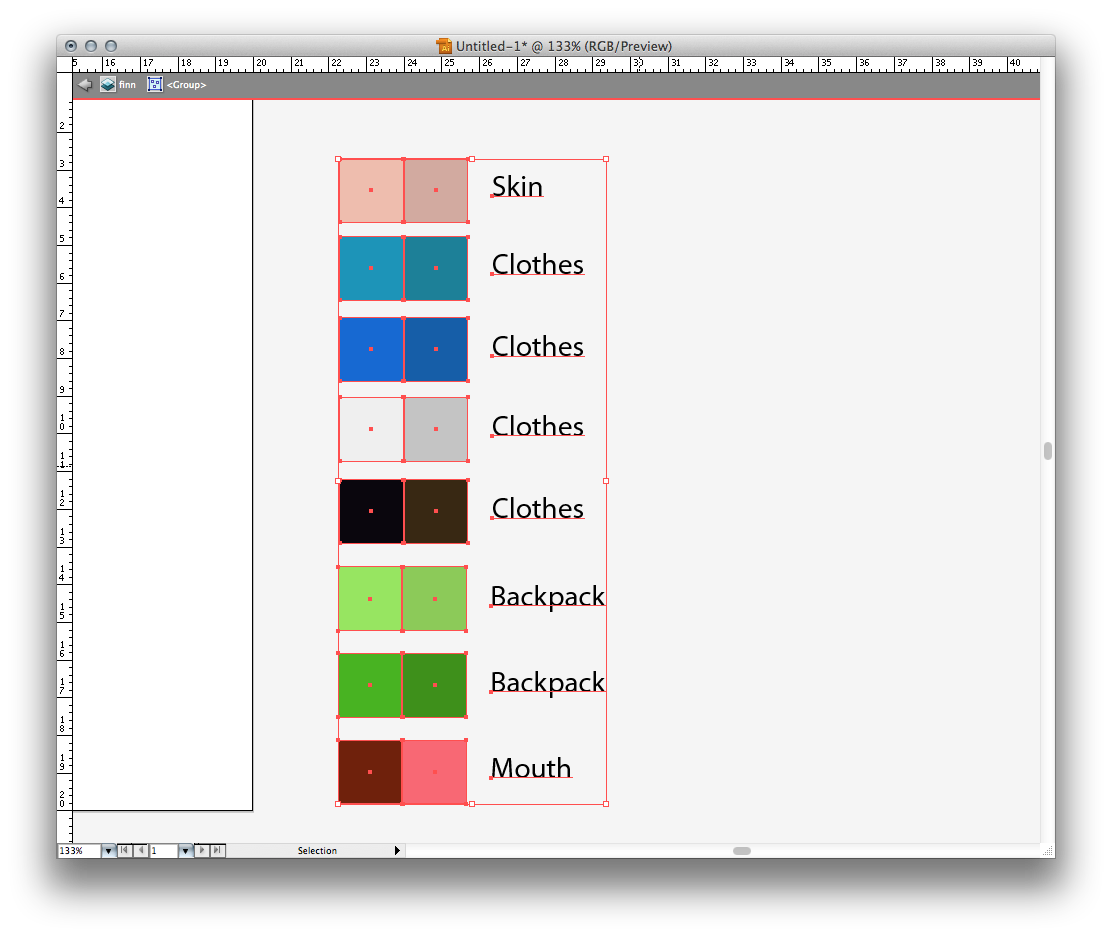
Task: Click the horizontal scrollbar thumb
Action: point(741,851)
